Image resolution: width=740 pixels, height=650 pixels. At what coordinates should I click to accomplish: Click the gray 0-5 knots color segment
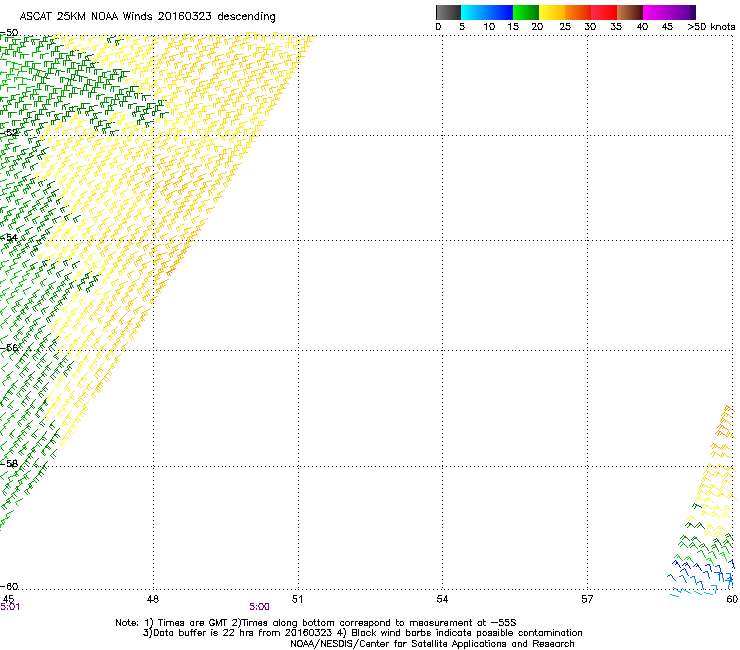[x=448, y=12]
